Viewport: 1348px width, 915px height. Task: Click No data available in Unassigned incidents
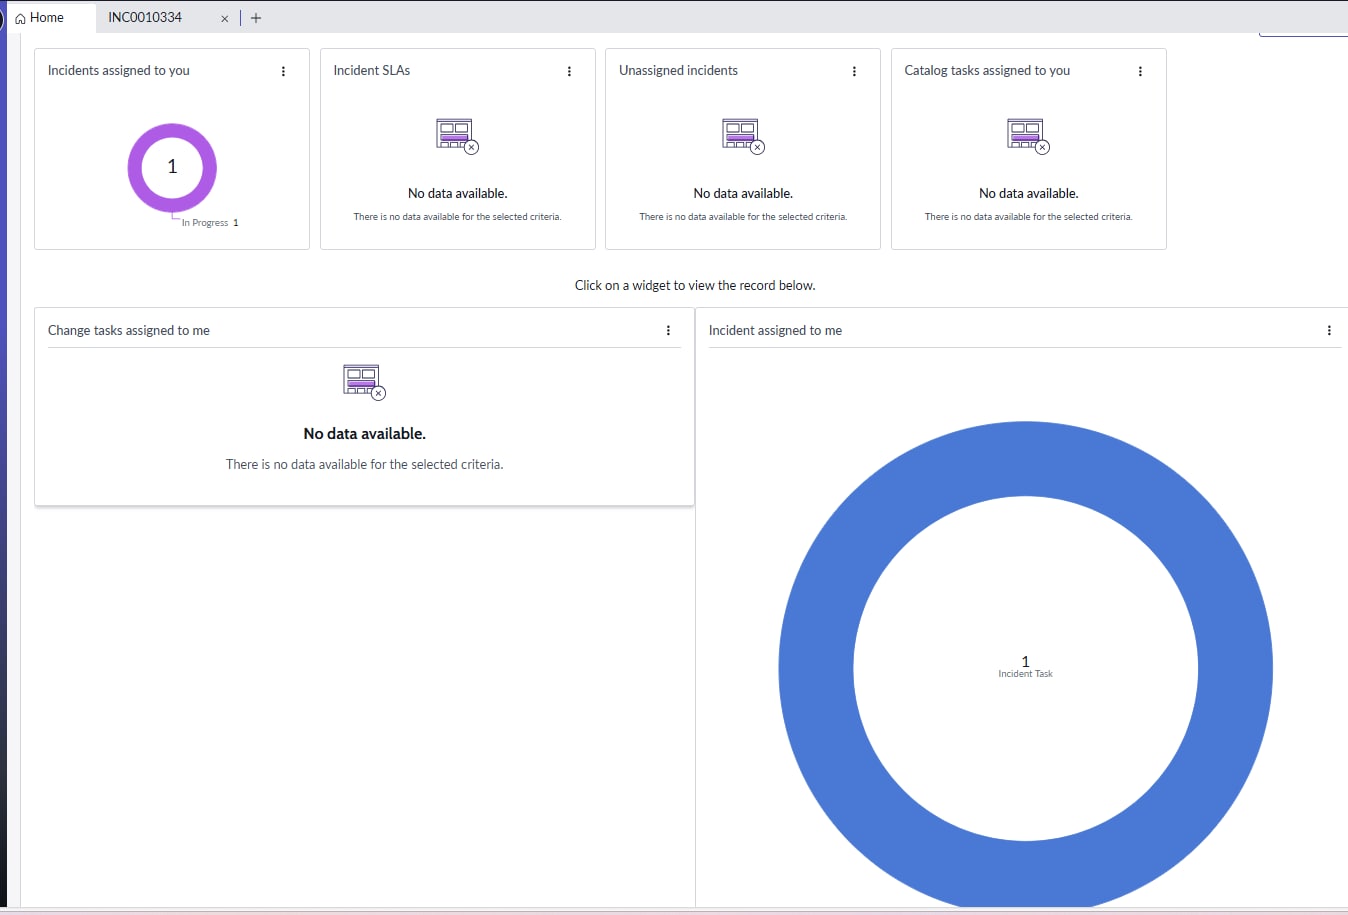coord(743,194)
